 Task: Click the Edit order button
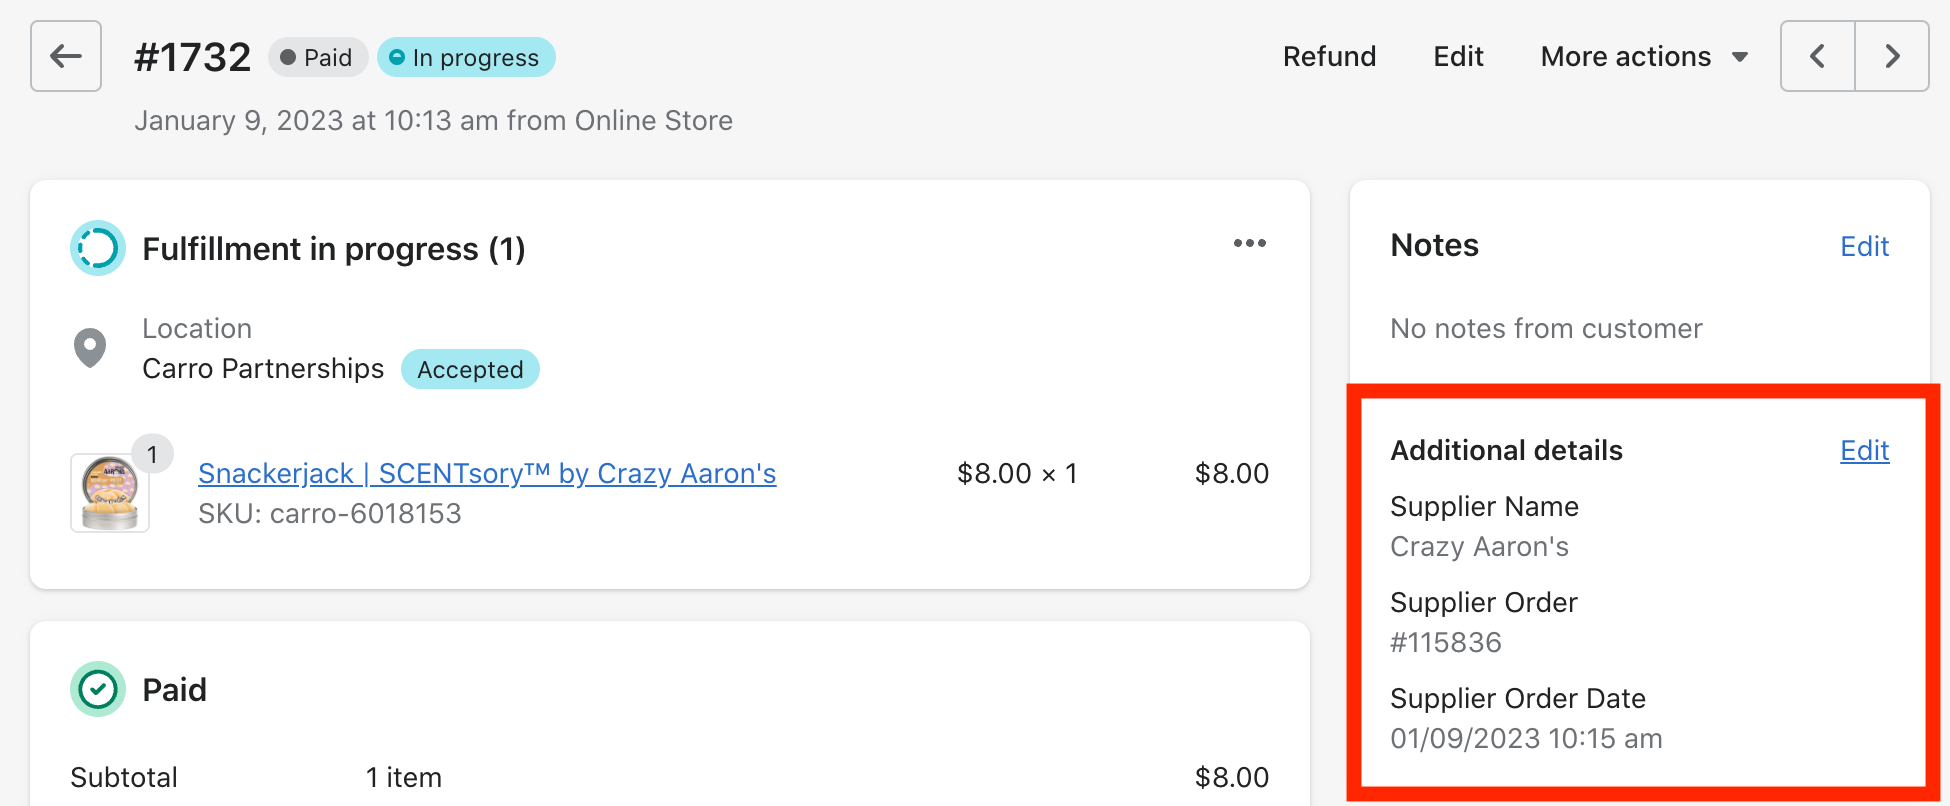click(x=1458, y=57)
